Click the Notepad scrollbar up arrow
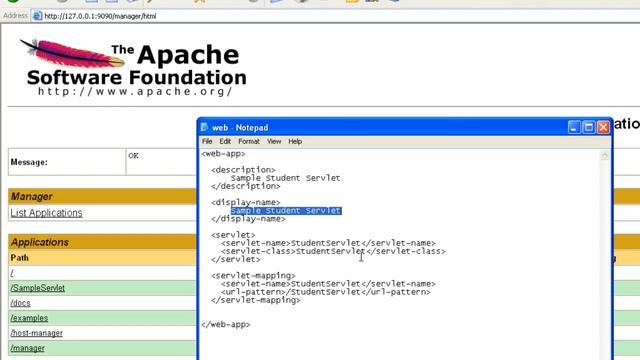This screenshot has height=360, width=640. [x=604, y=155]
